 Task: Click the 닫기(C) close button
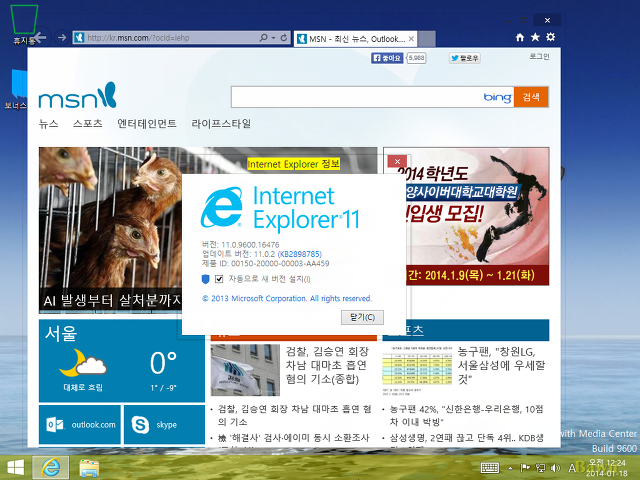click(362, 317)
